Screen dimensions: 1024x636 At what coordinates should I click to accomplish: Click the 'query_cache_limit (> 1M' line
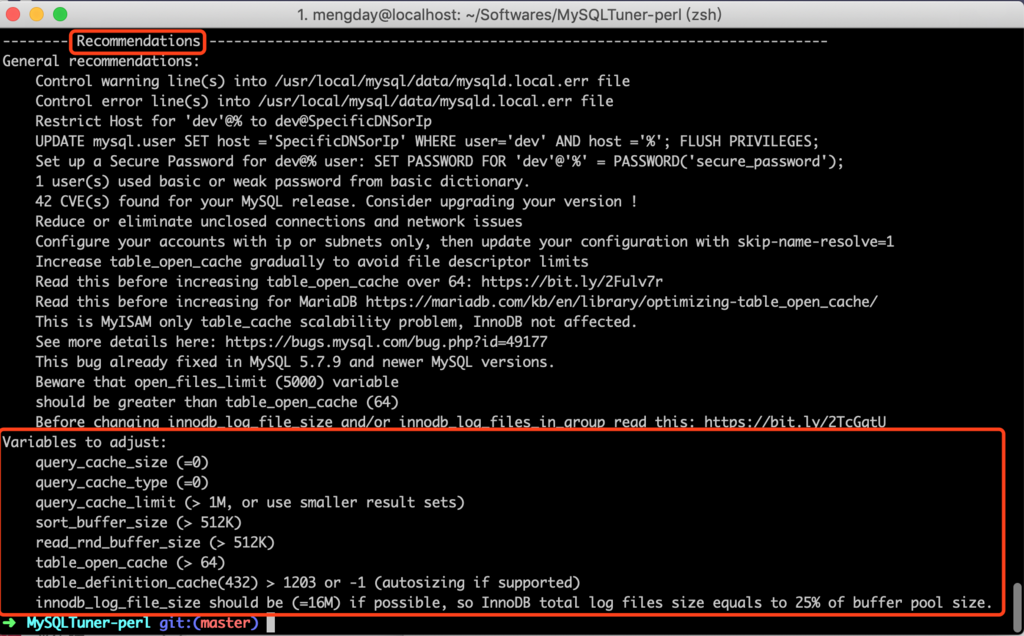coord(250,503)
